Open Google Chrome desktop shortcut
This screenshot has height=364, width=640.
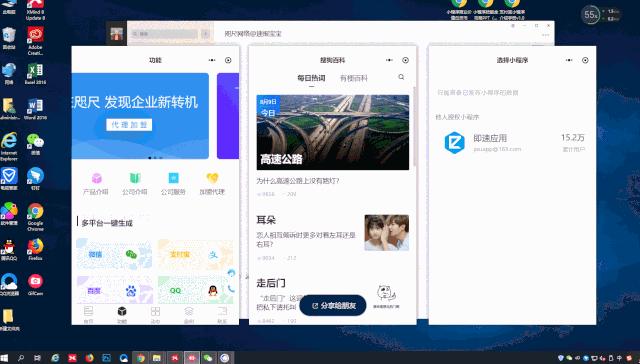35,217
